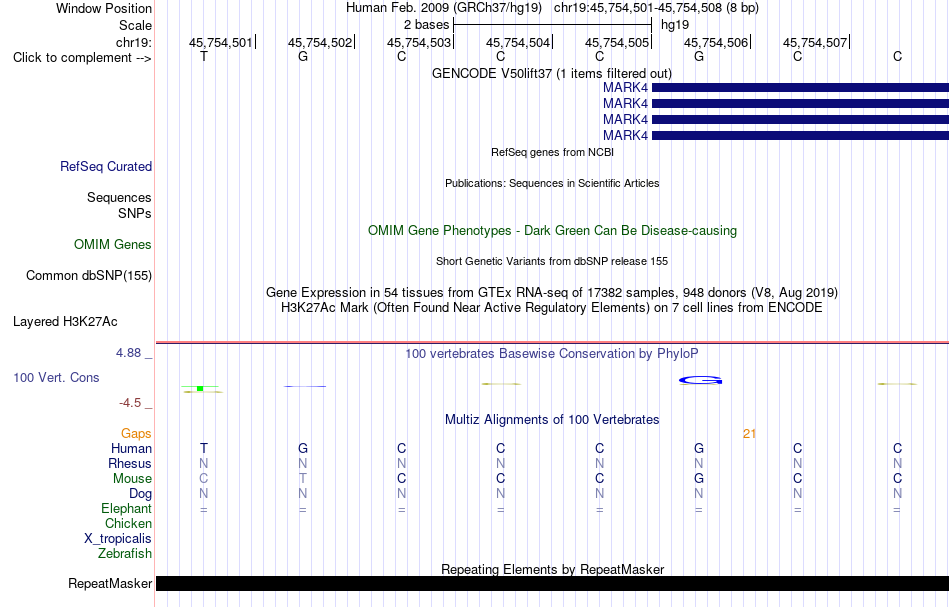Click the chr19: base position label

(134, 42)
